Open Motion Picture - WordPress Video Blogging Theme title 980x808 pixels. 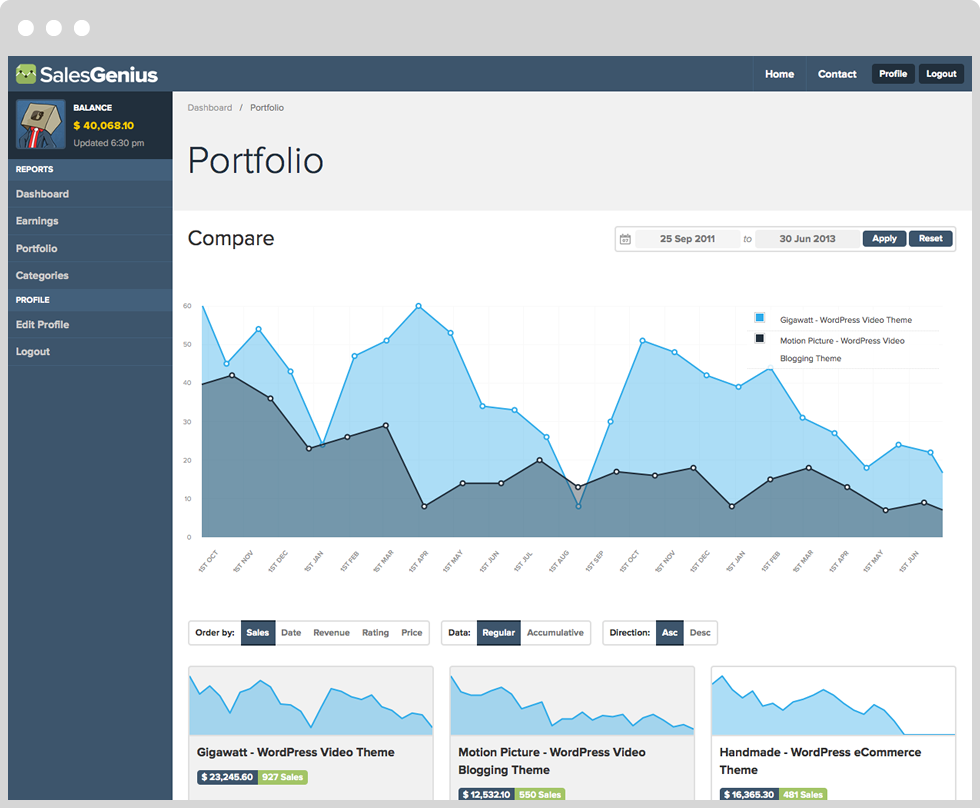click(552, 761)
